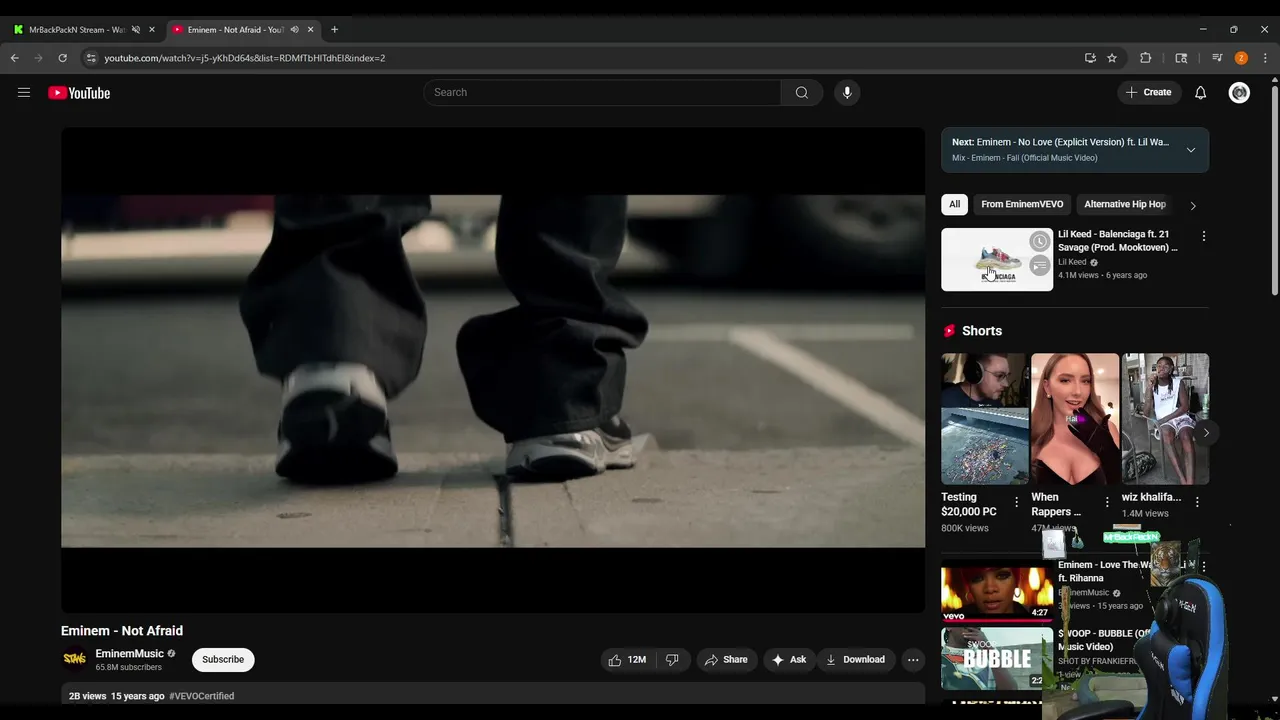Image resolution: width=1280 pixels, height=720 pixels.
Task: Open the Lil Keed Balenciaga thumbnail
Action: pos(997,260)
